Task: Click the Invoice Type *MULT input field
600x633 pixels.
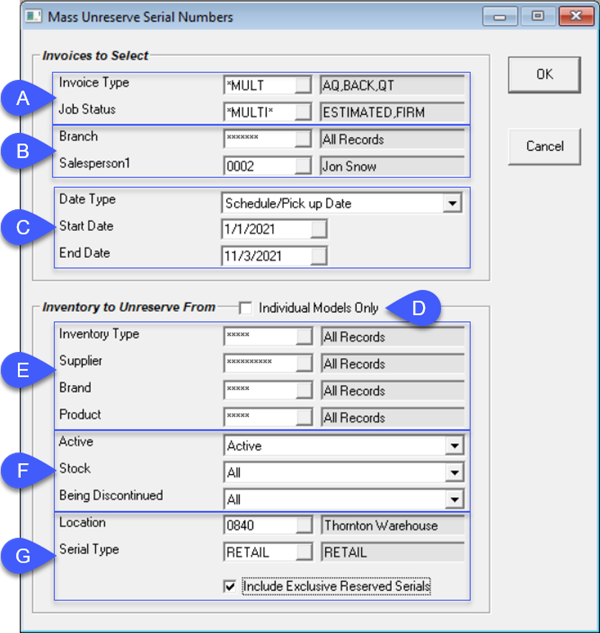Action: tap(260, 86)
